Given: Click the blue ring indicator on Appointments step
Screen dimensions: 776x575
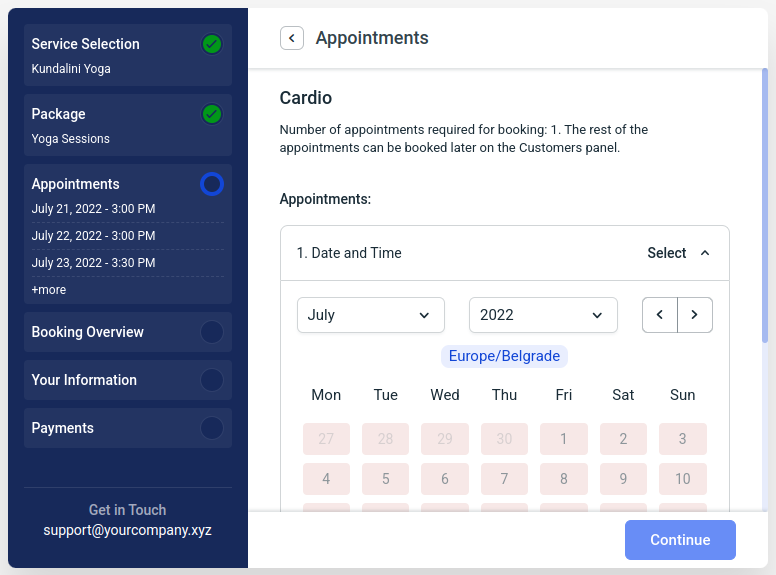Looking at the screenshot, I should 212,184.
